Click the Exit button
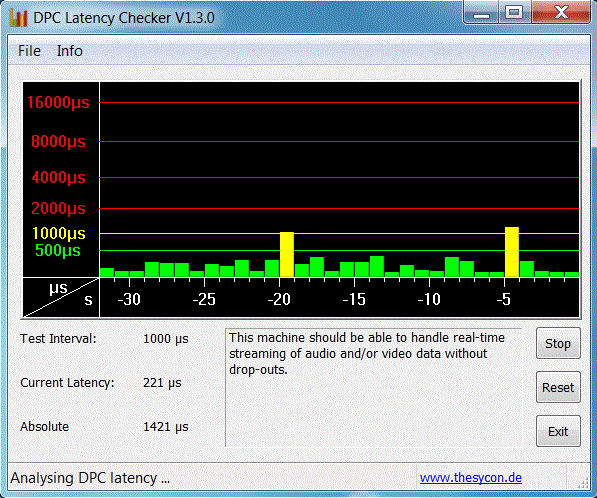 pyautogui.click(x=558, y=431)
